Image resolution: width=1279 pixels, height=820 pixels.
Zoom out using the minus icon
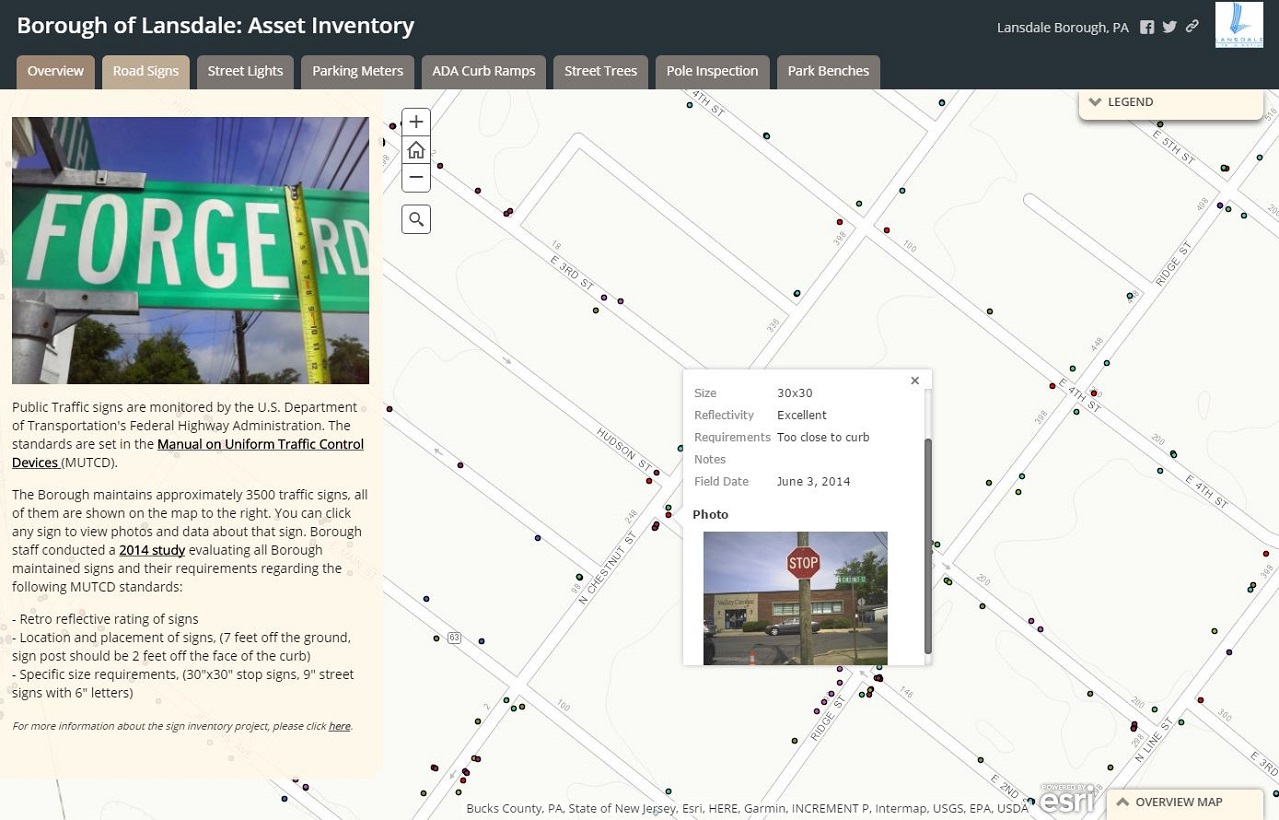coord(415,177)
